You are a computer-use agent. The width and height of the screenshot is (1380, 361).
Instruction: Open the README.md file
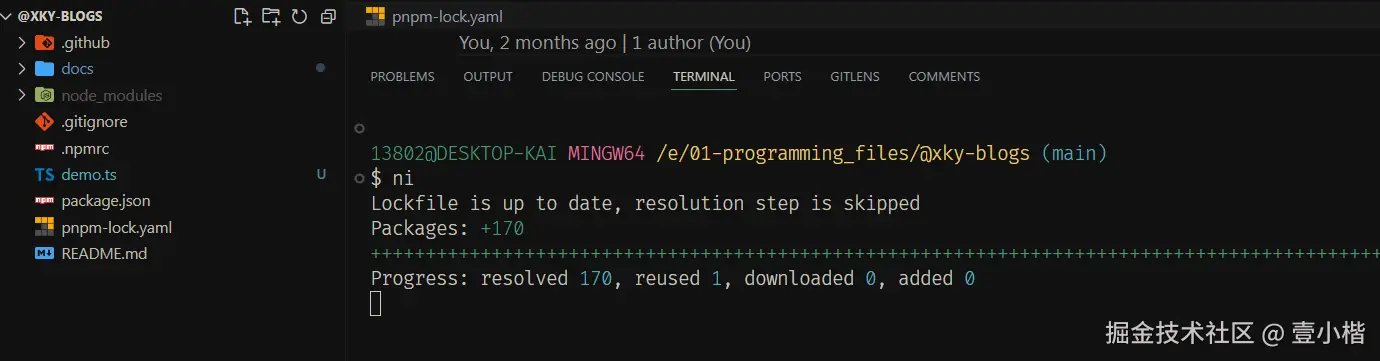[104, 254]
